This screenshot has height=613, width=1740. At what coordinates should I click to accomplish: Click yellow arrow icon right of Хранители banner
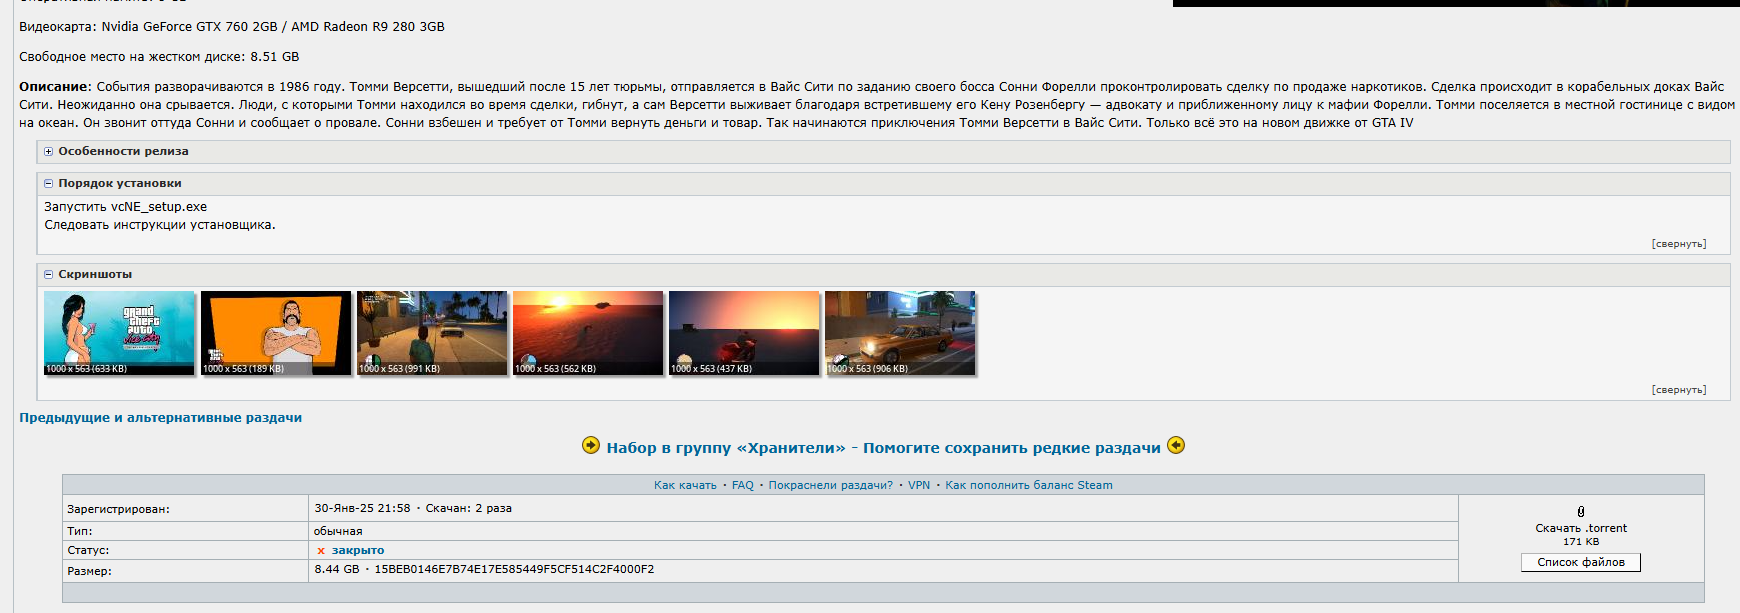tap(1176, 446)
